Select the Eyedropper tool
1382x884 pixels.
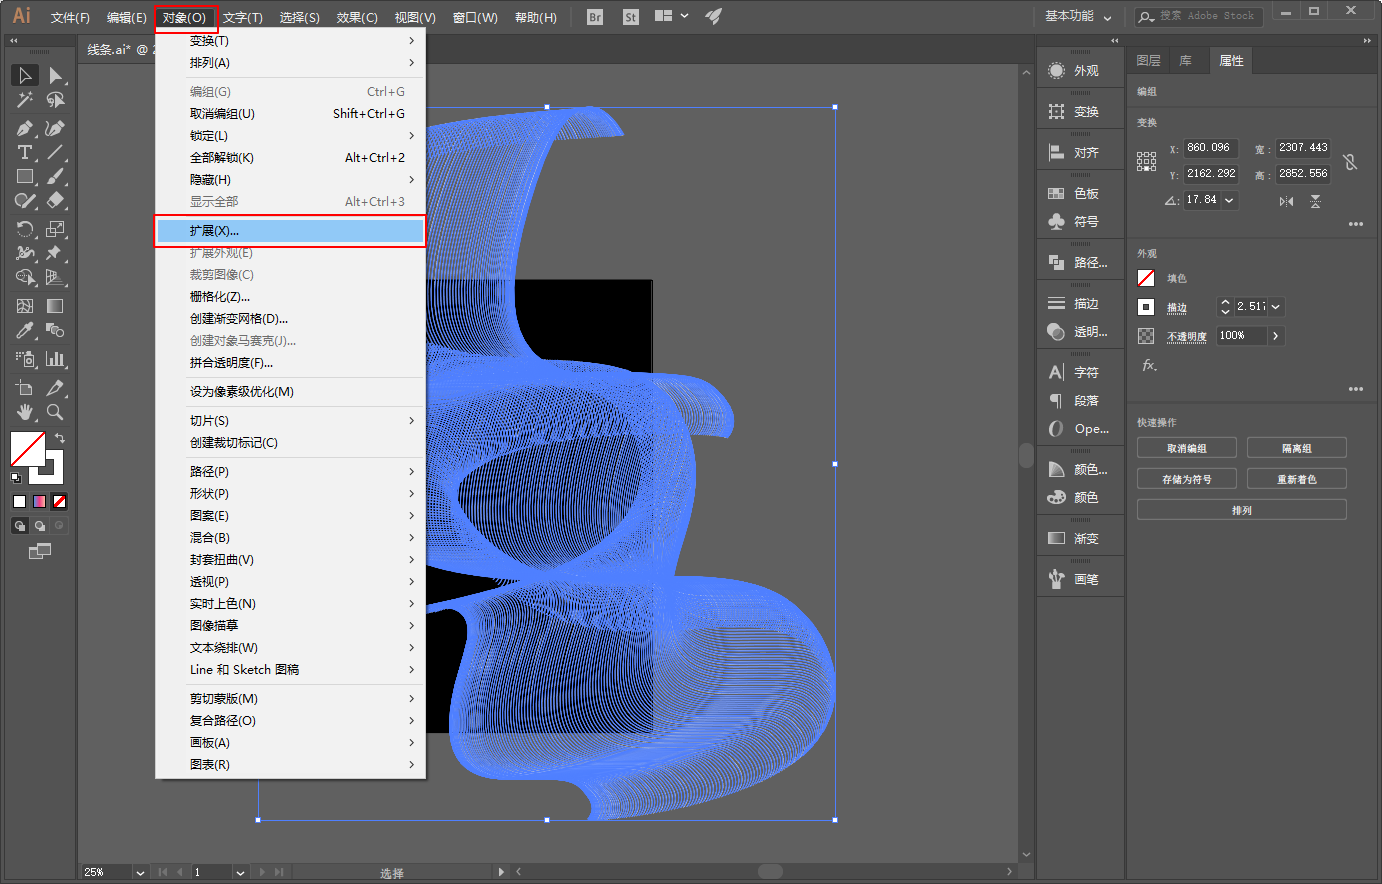click(x=25, y=330)
